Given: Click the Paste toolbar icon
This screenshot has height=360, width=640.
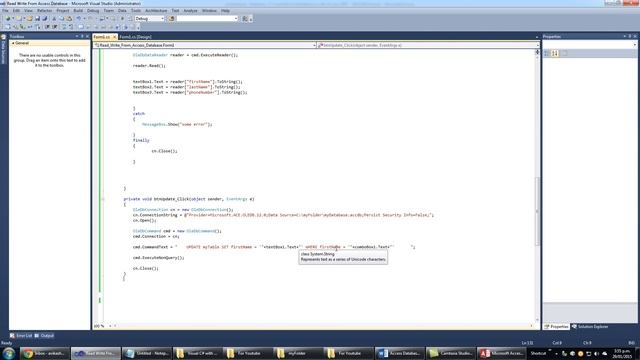Looking at the screenshot, I should (69, 19).
